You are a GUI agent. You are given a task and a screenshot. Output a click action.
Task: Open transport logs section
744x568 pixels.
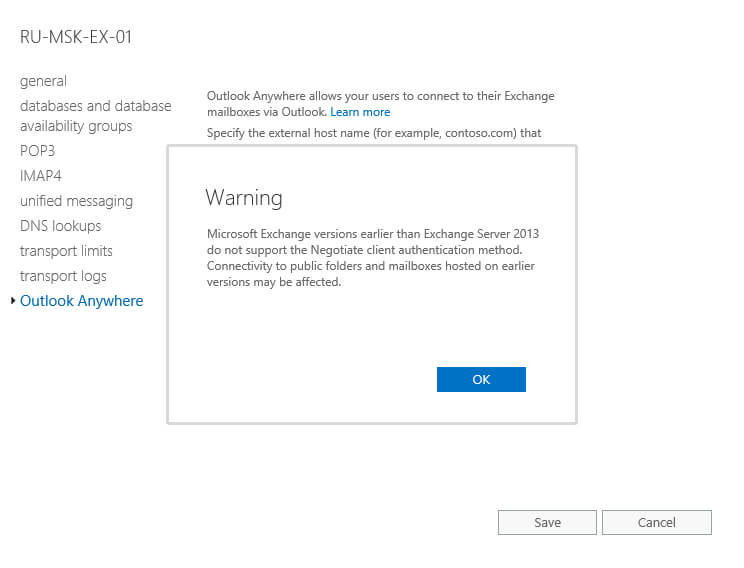[x=63, y=276]
